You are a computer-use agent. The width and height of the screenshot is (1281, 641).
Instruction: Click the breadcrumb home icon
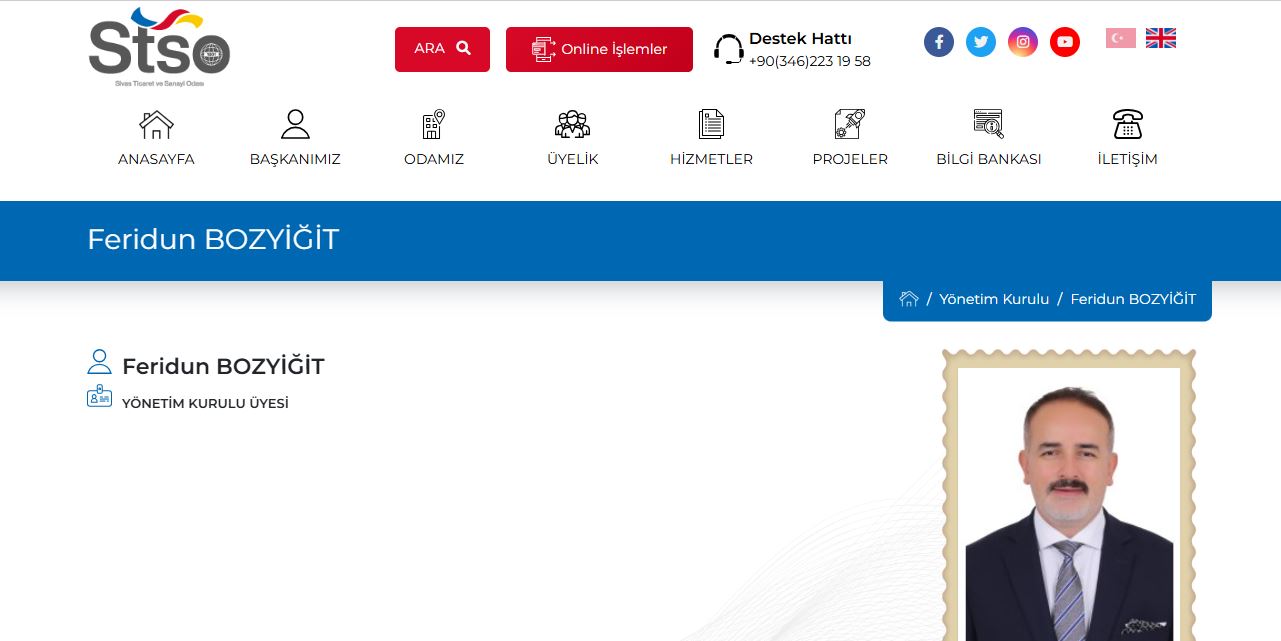pos(909,298)
